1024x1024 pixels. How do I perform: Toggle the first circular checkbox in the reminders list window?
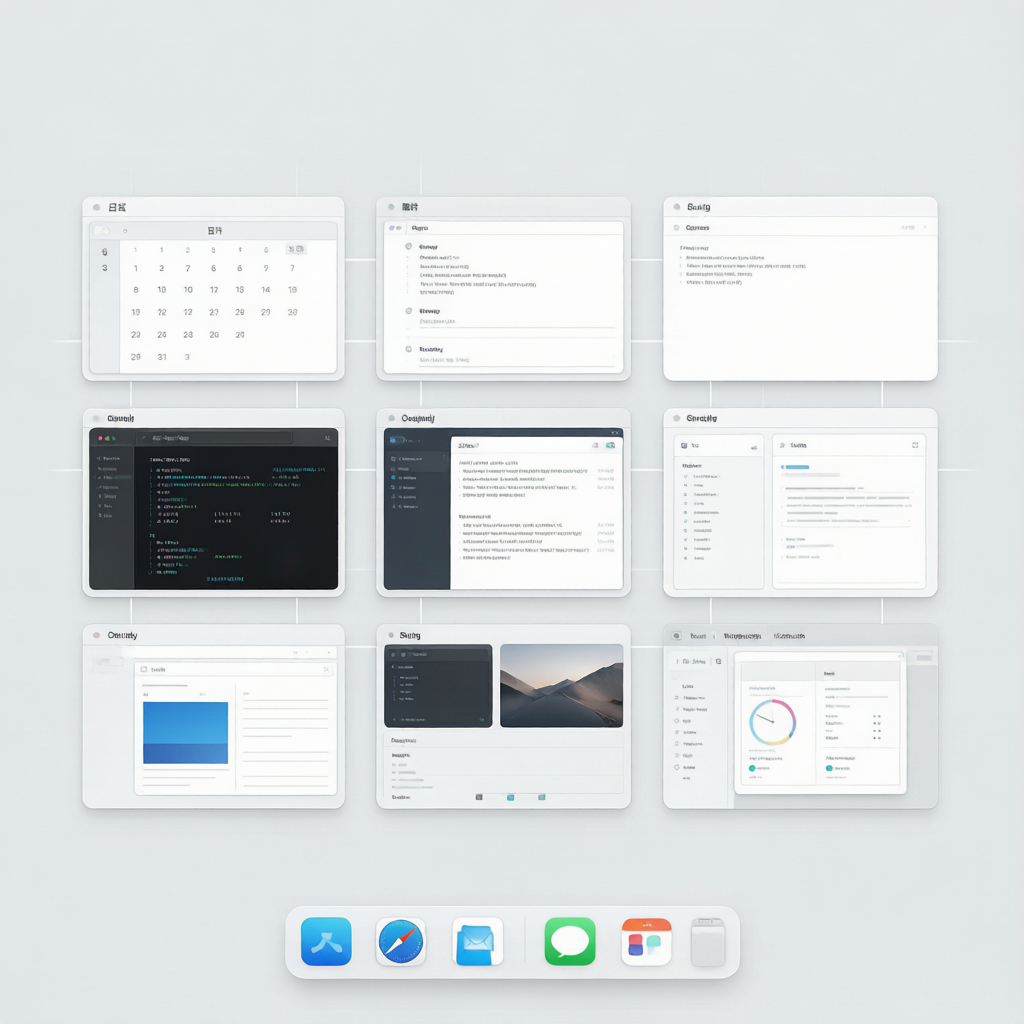click(409, 246)
